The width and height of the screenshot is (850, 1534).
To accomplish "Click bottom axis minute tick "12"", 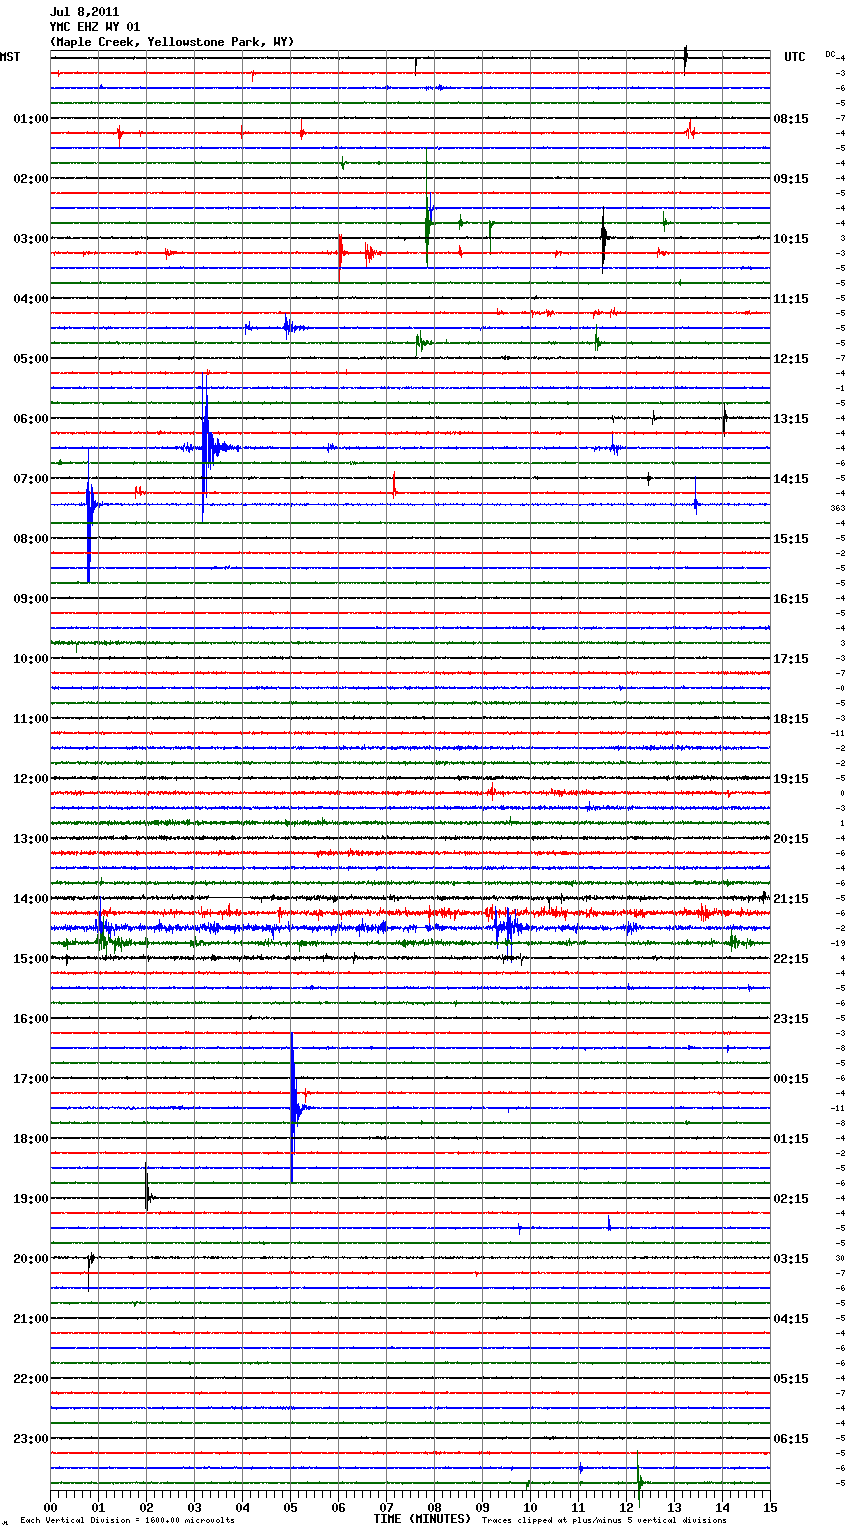I will click(626, 1507).
